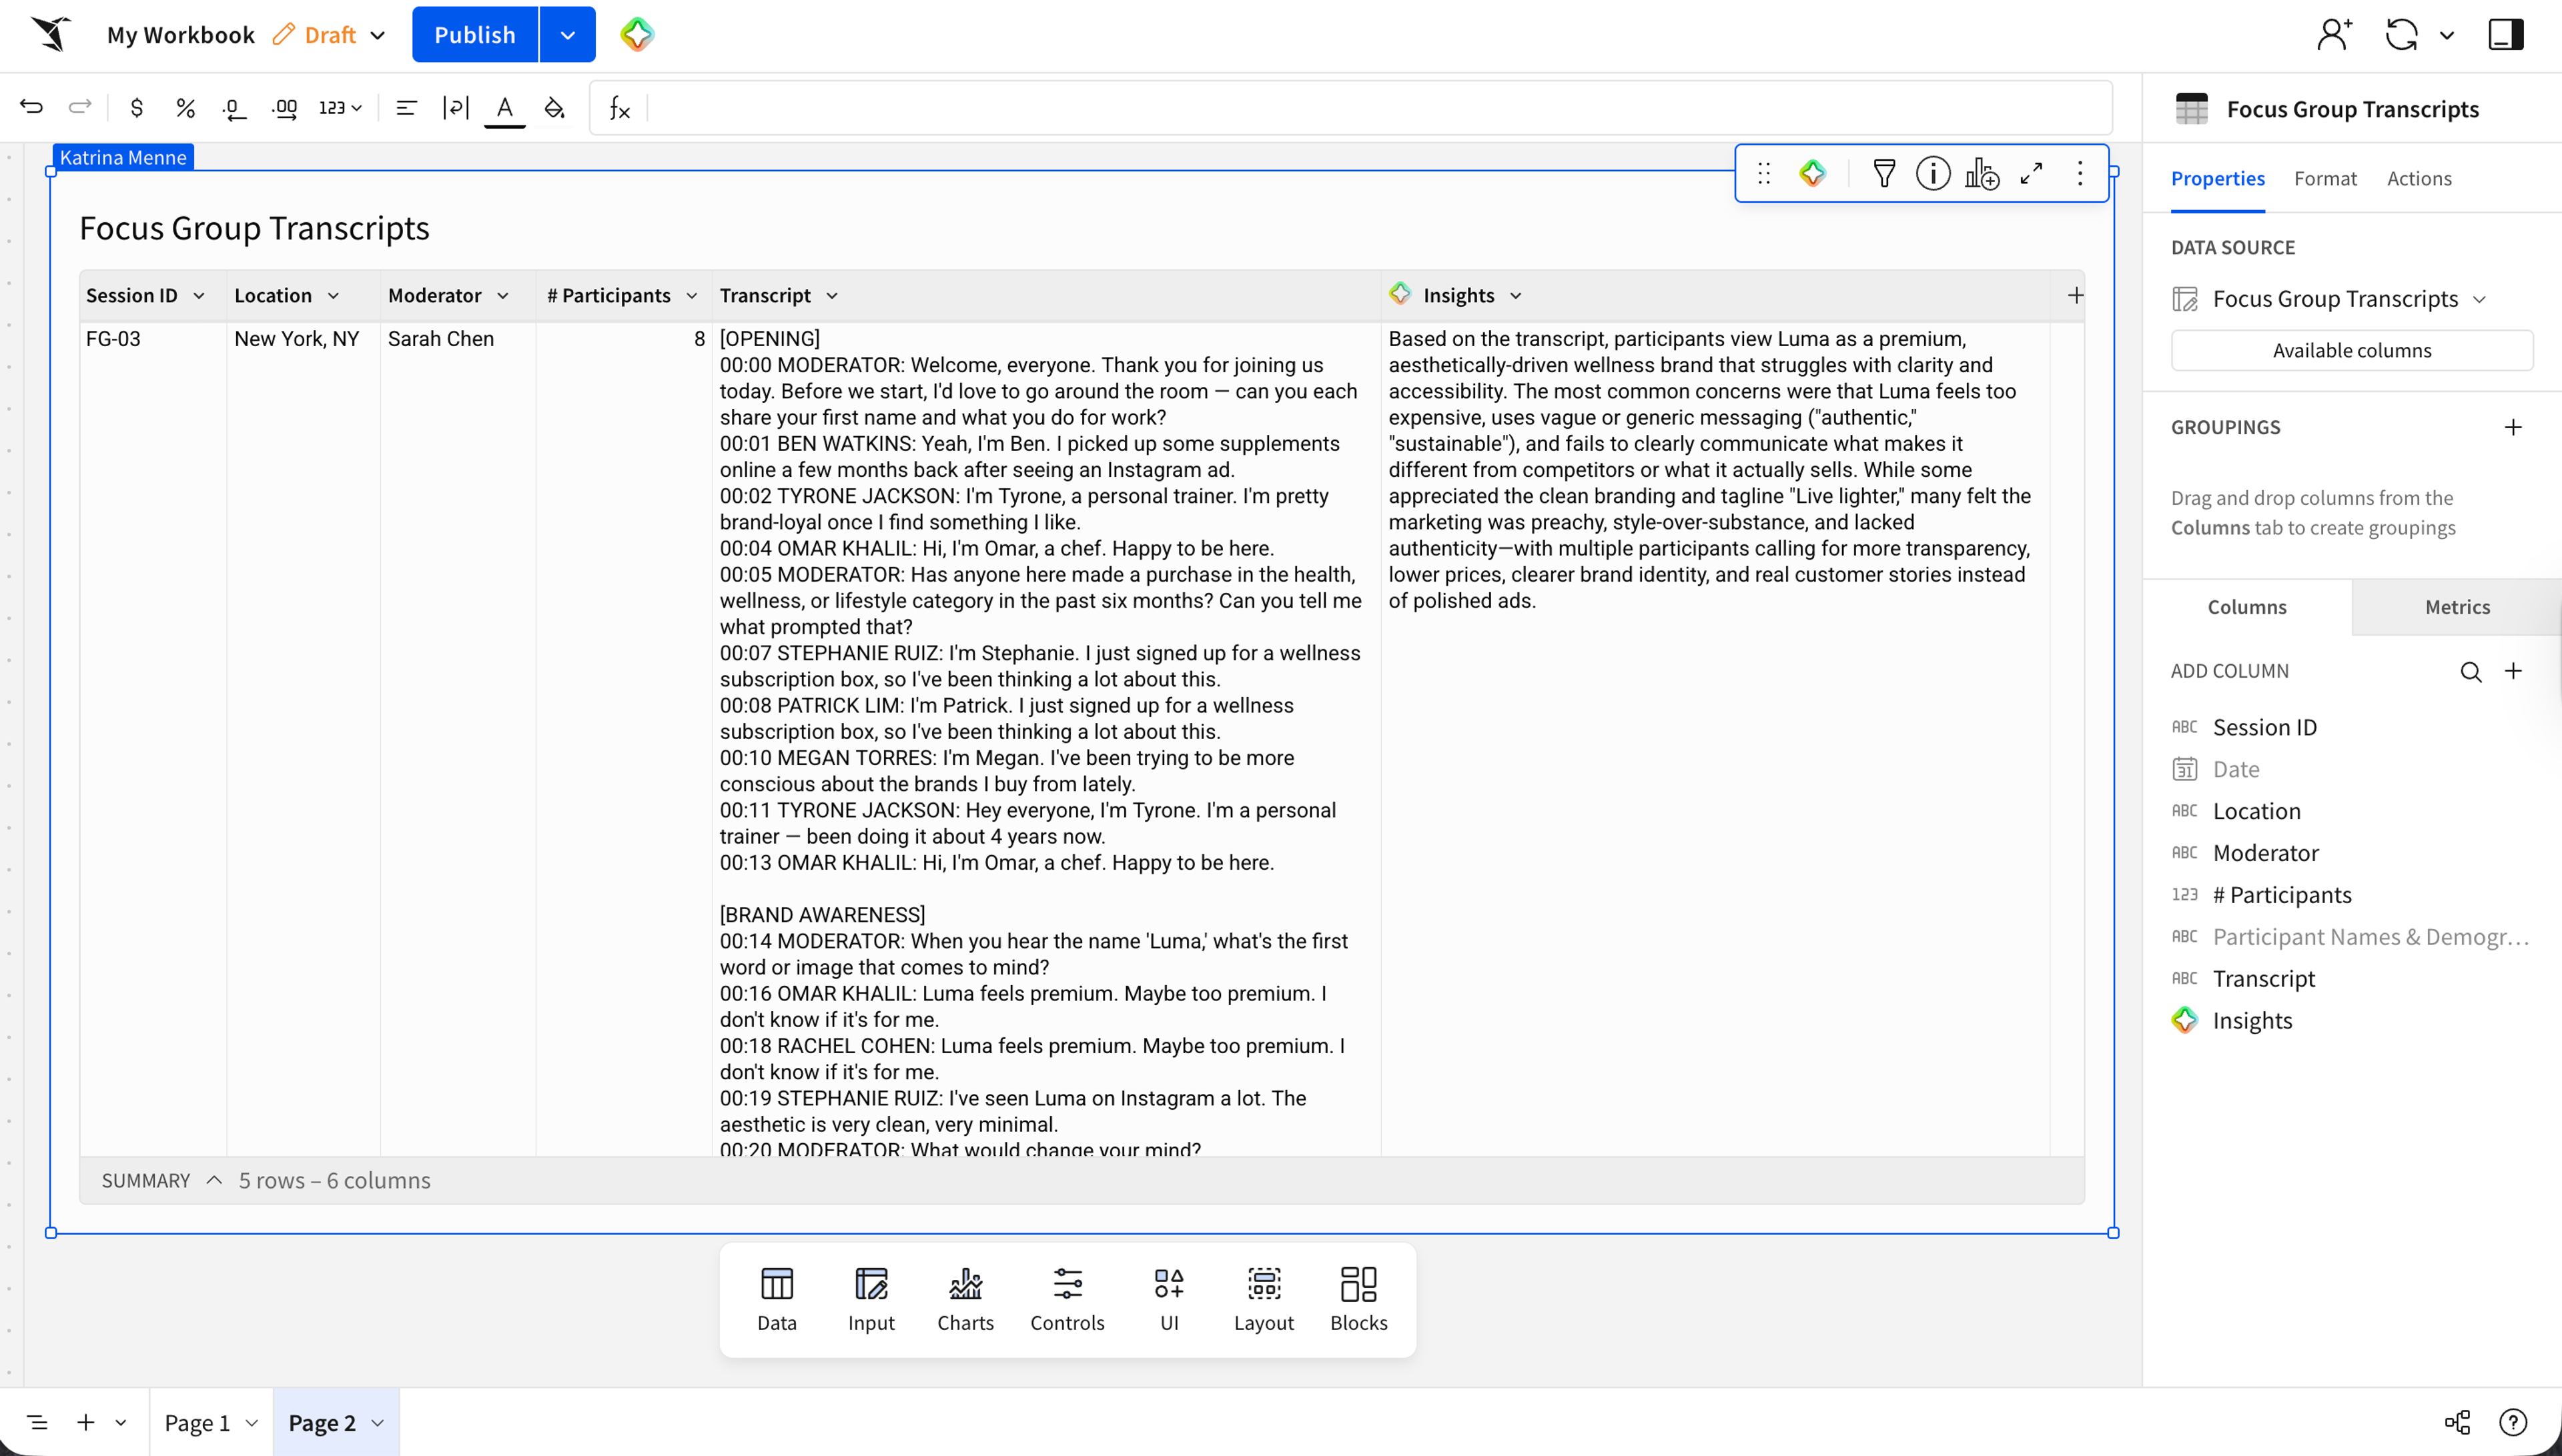Toggle the right side panel icon

point(2506,34)
